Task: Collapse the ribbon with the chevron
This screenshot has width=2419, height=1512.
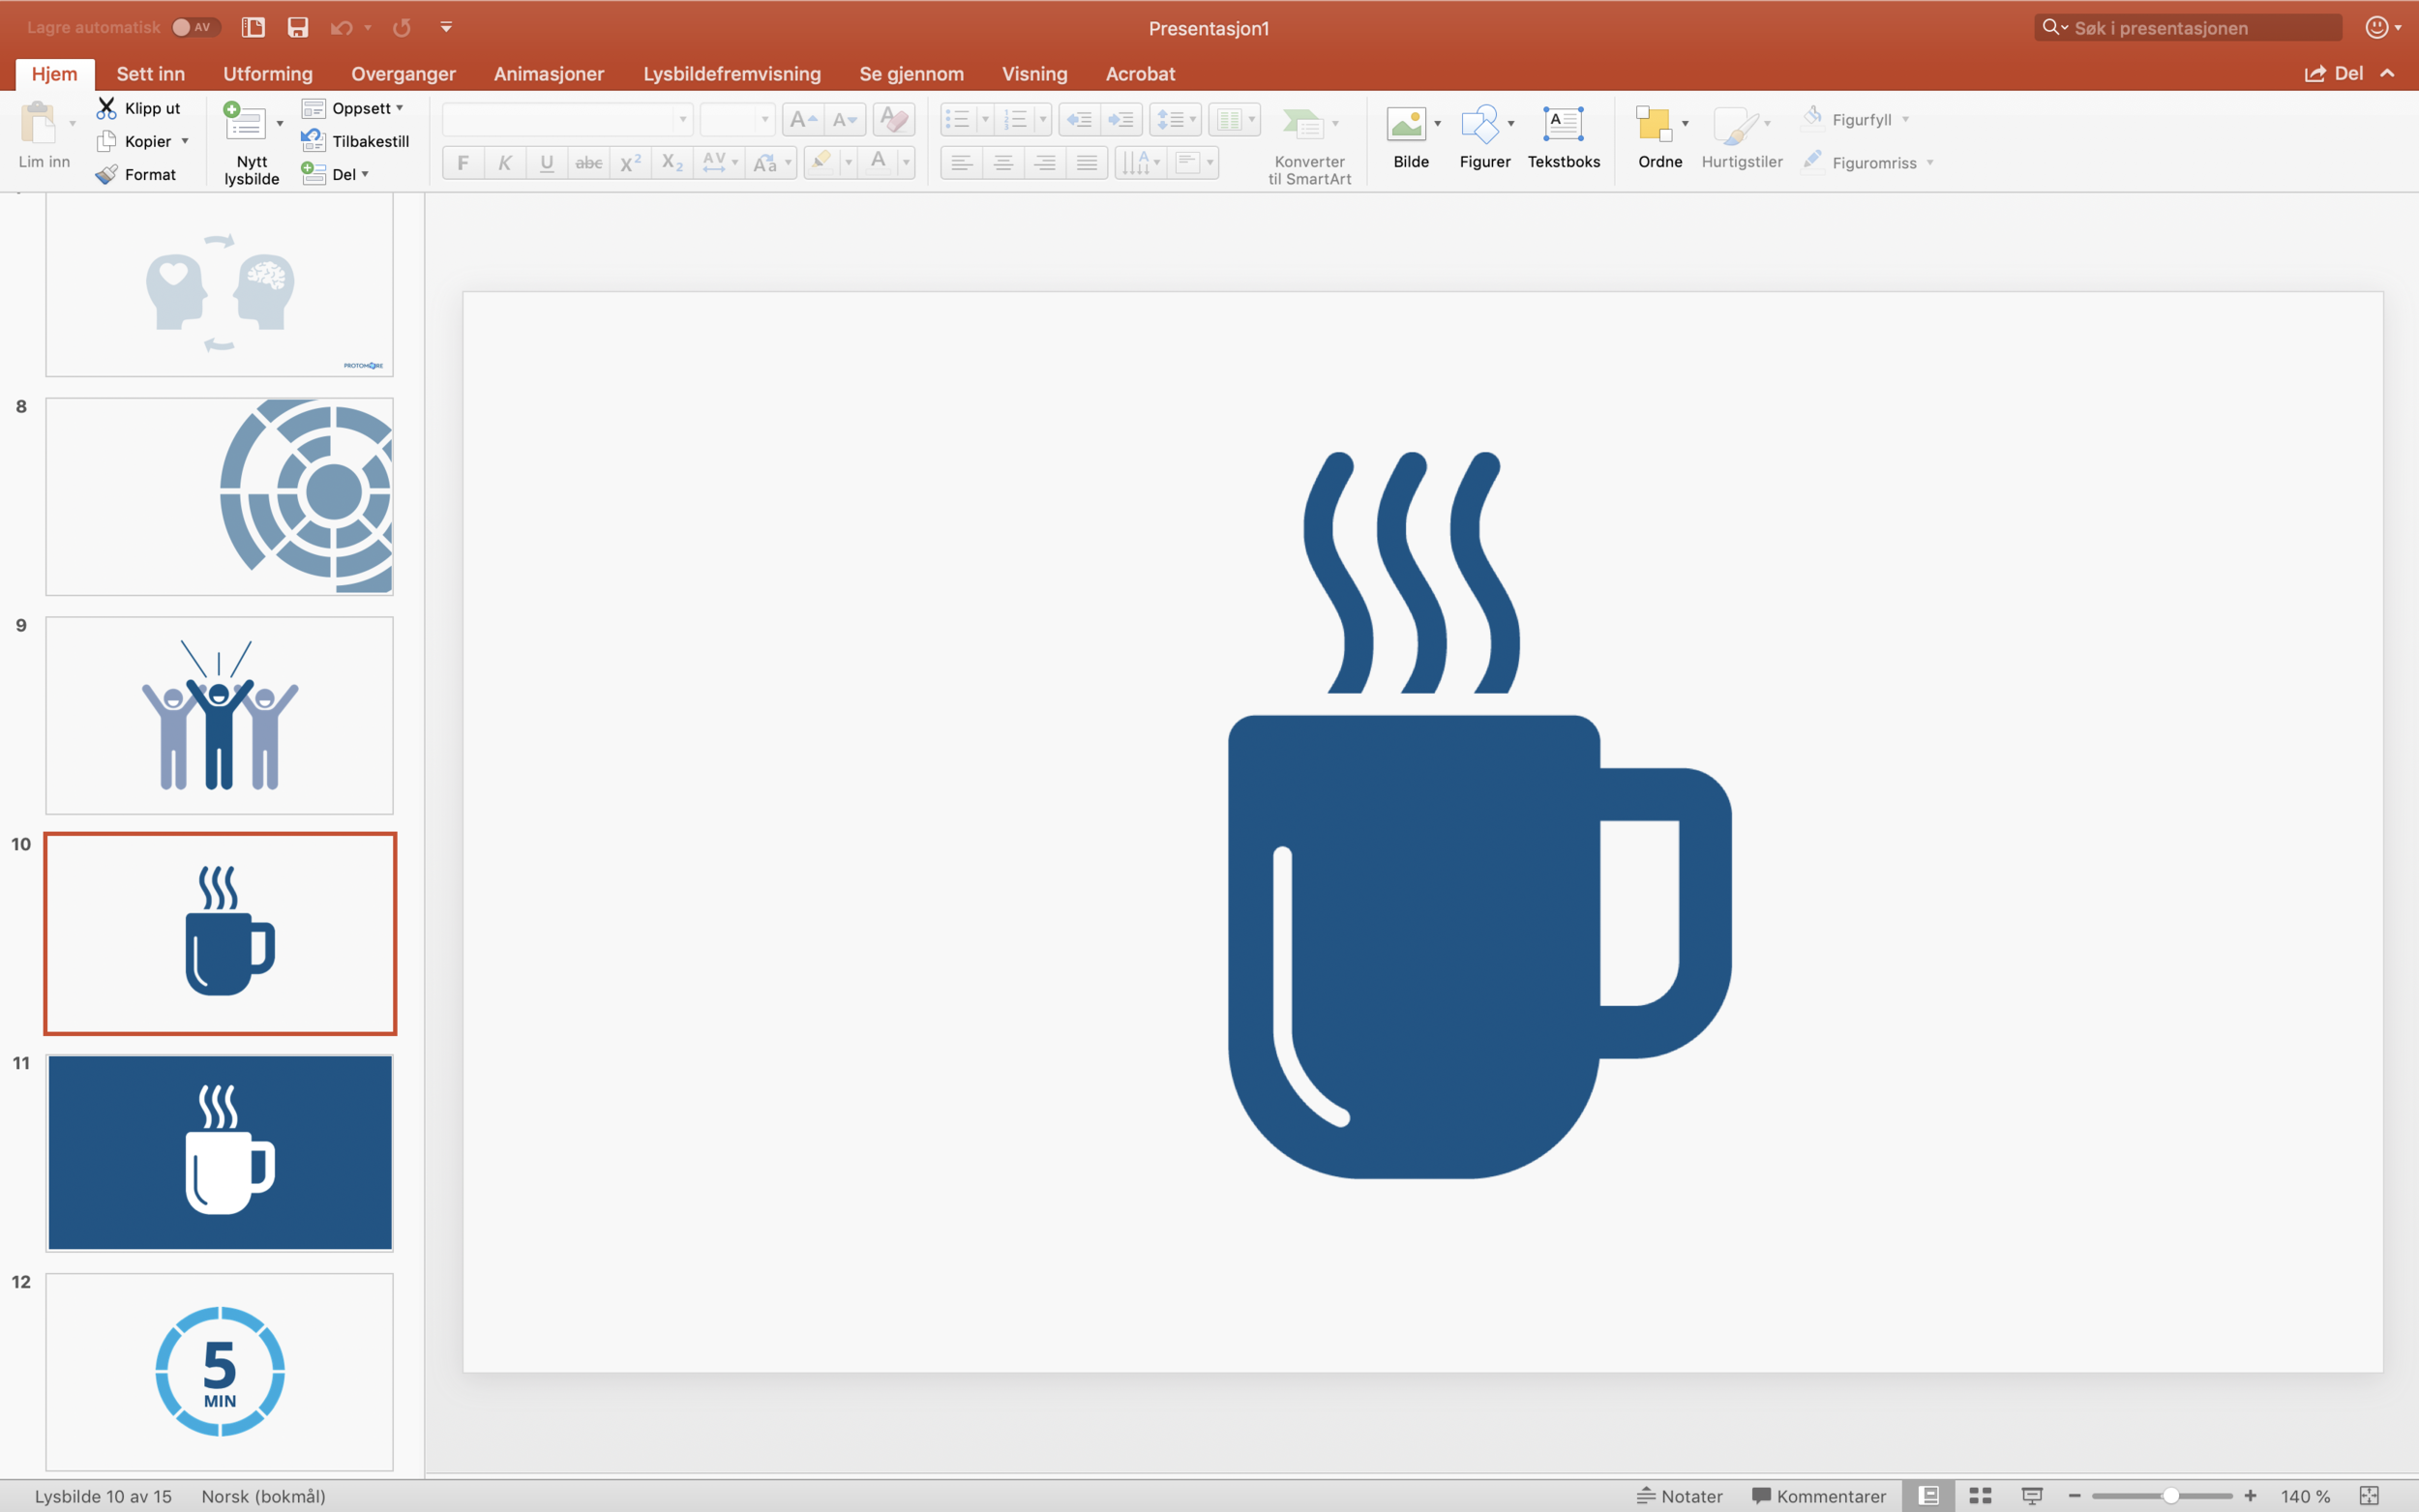Action: (2387, 74)
